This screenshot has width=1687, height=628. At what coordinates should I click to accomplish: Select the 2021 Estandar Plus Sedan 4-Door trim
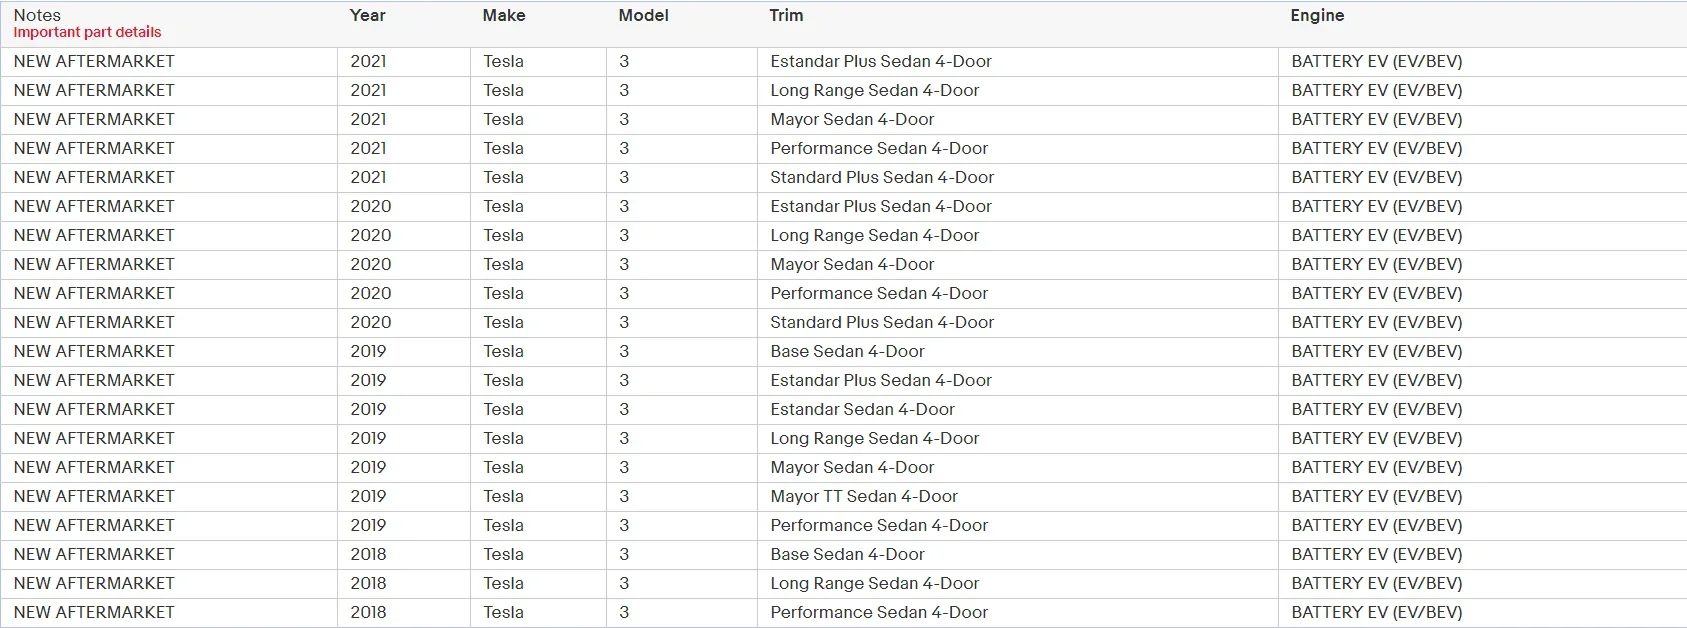coord(881,61)
